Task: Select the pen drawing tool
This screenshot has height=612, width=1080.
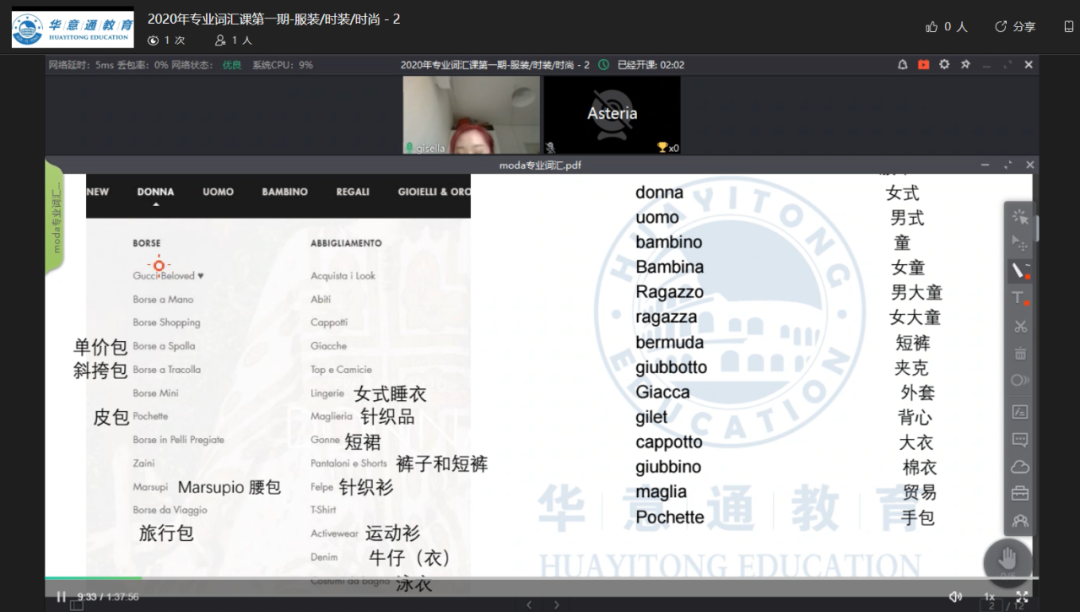Action: click(x=1020, y=271)
